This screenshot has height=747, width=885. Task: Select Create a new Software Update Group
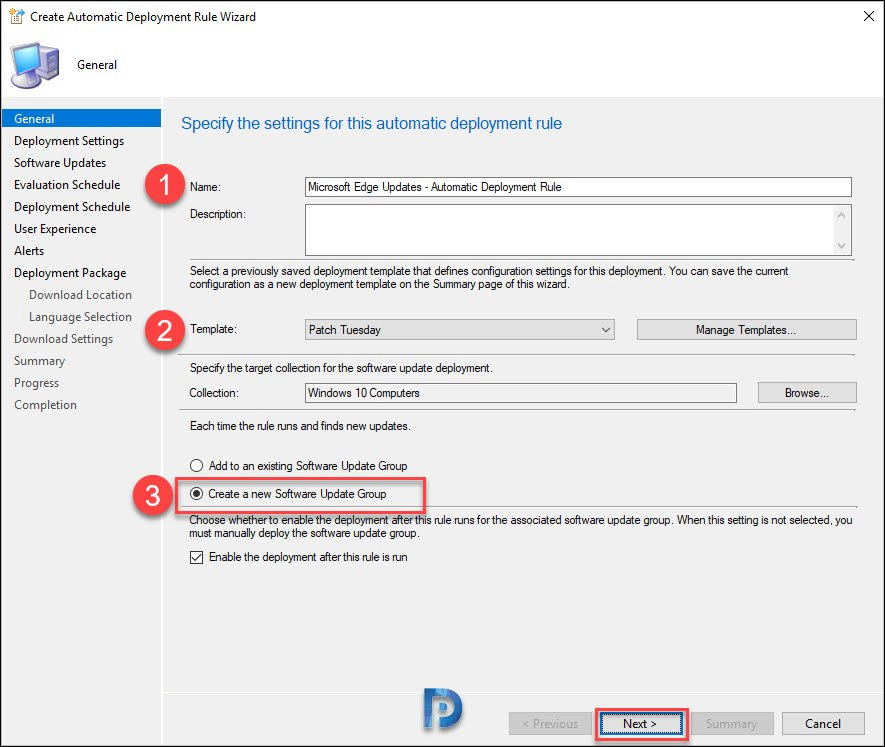(x=288, y=494)
